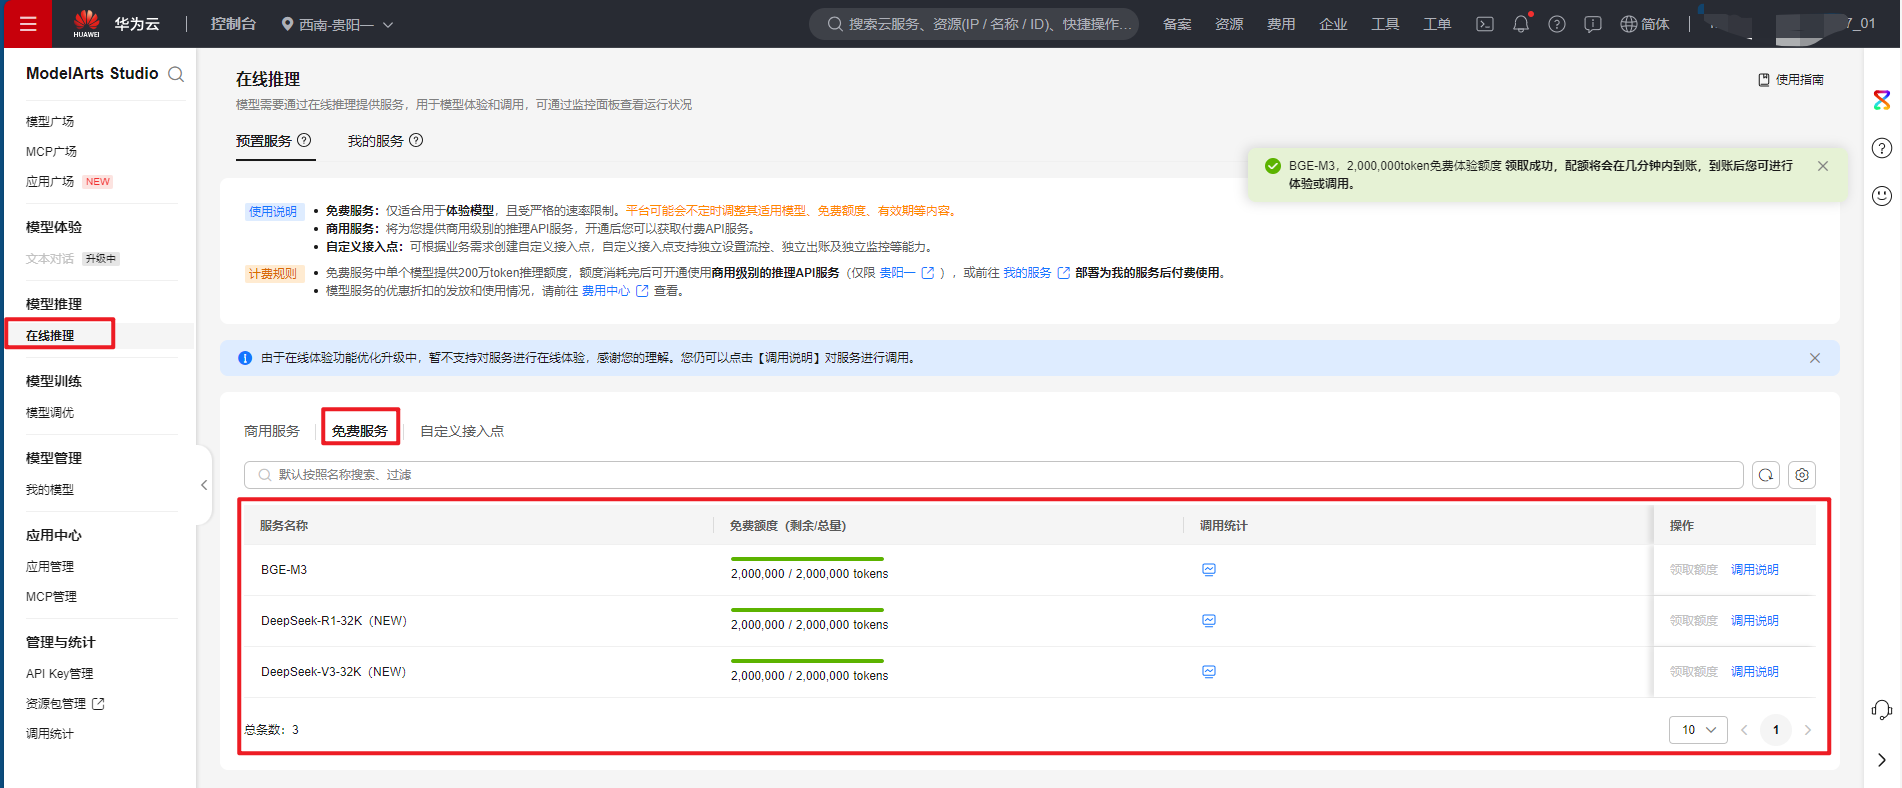Image resolution: width=1902 pixels, height=788 pixels.
Task: Open the colorful assistant icon on right rail
Action: (x=1882, y=100)
